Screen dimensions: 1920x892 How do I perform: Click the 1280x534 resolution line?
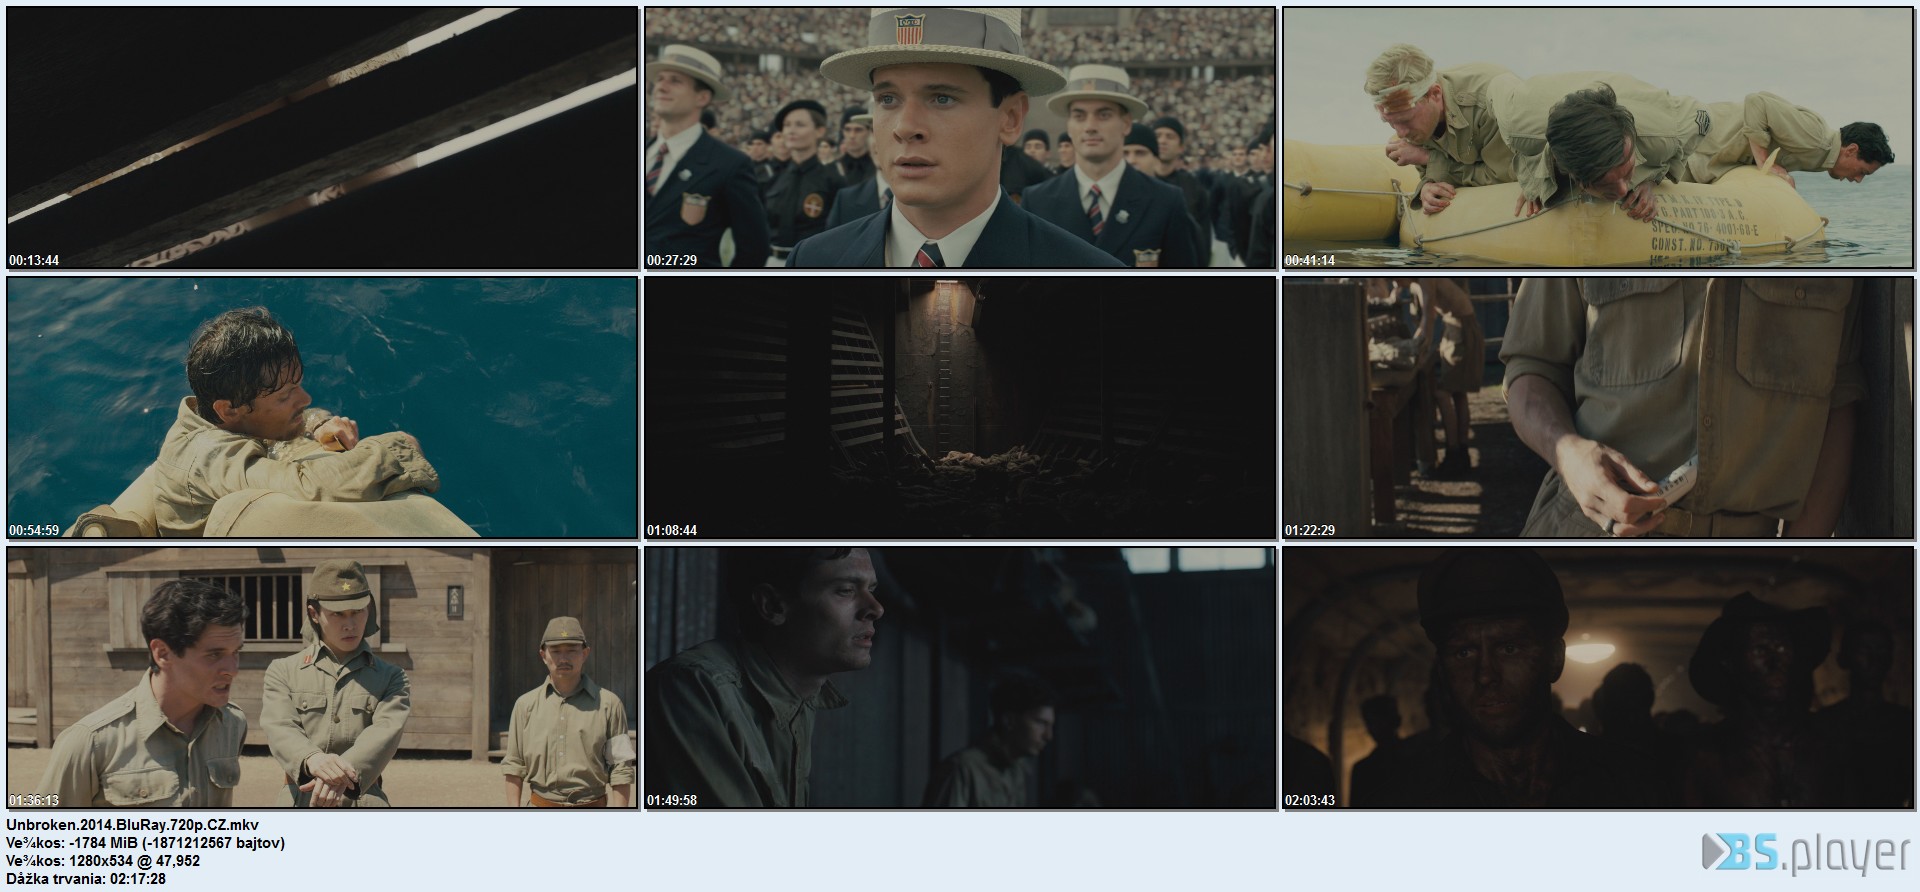pos(103,861)
